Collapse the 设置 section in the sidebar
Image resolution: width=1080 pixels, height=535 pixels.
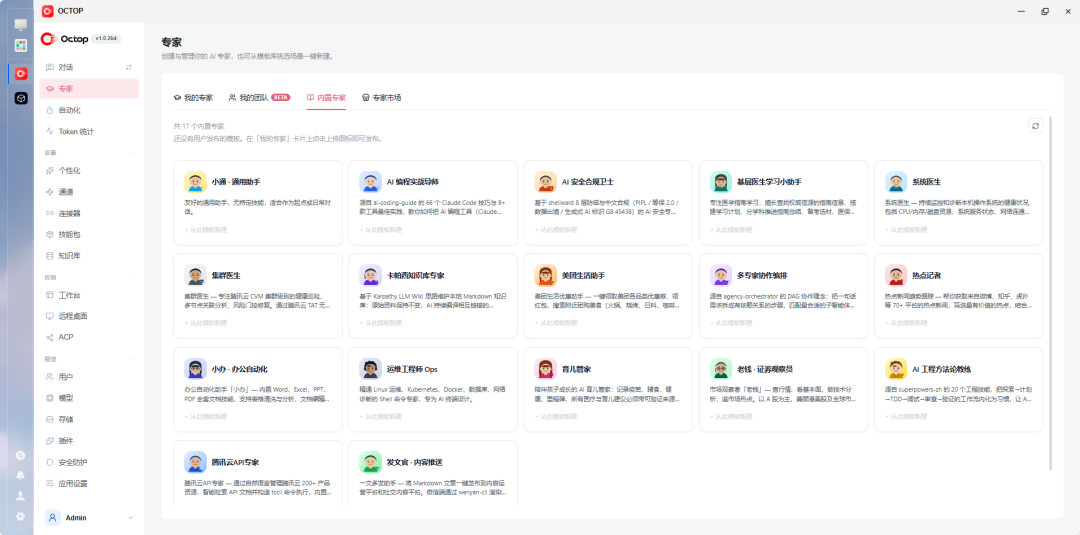[x=132, y=153]
